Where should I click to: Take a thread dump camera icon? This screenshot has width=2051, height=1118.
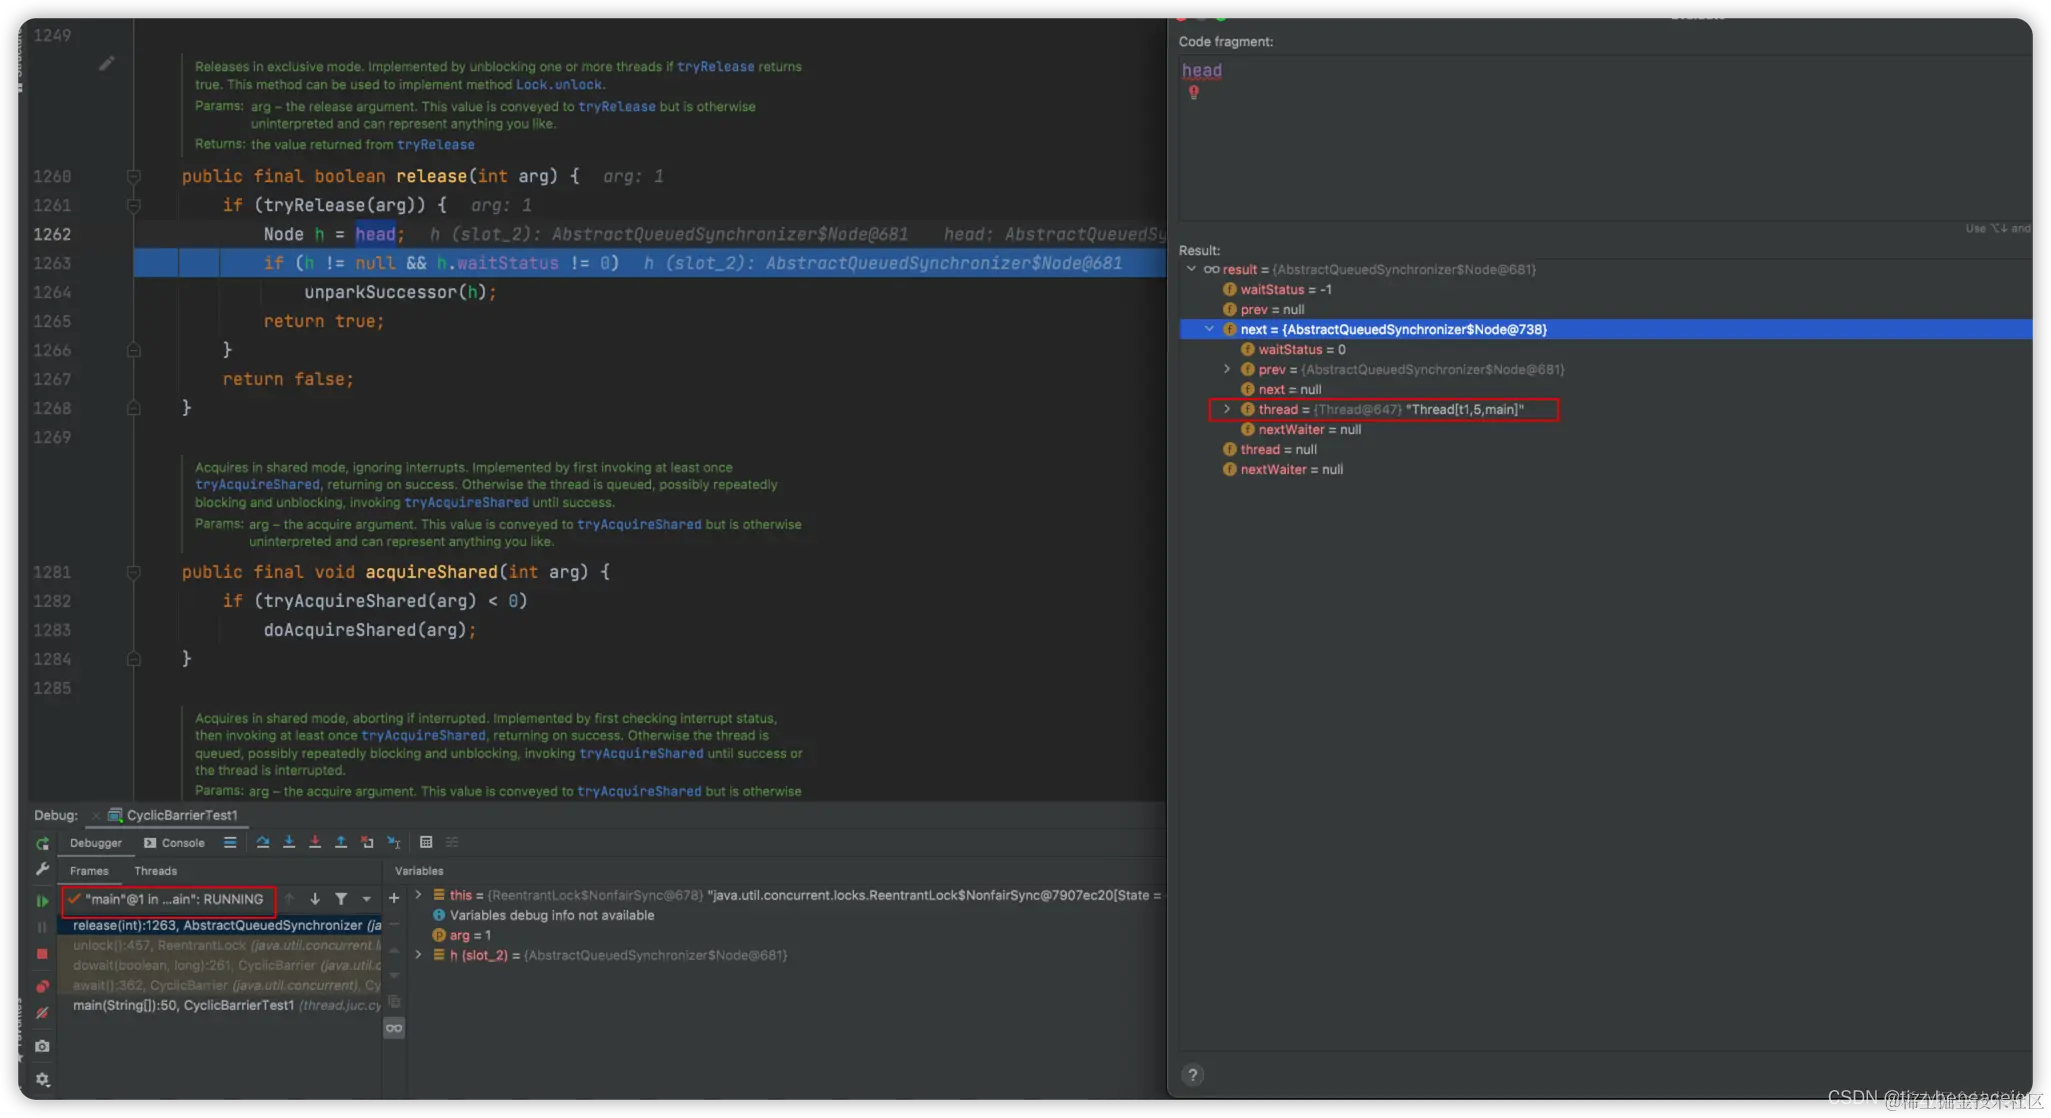pos(42,1046)
